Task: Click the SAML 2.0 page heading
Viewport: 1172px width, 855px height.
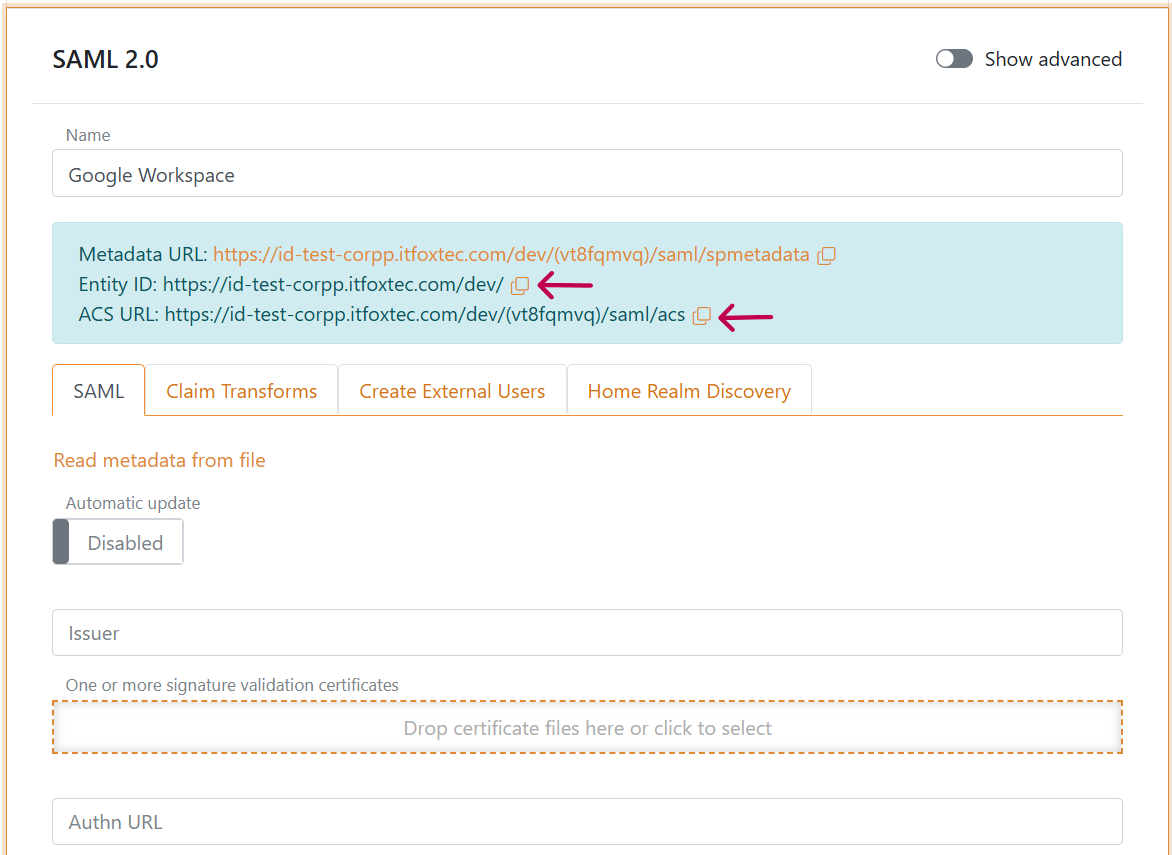Action: (105, 60)
